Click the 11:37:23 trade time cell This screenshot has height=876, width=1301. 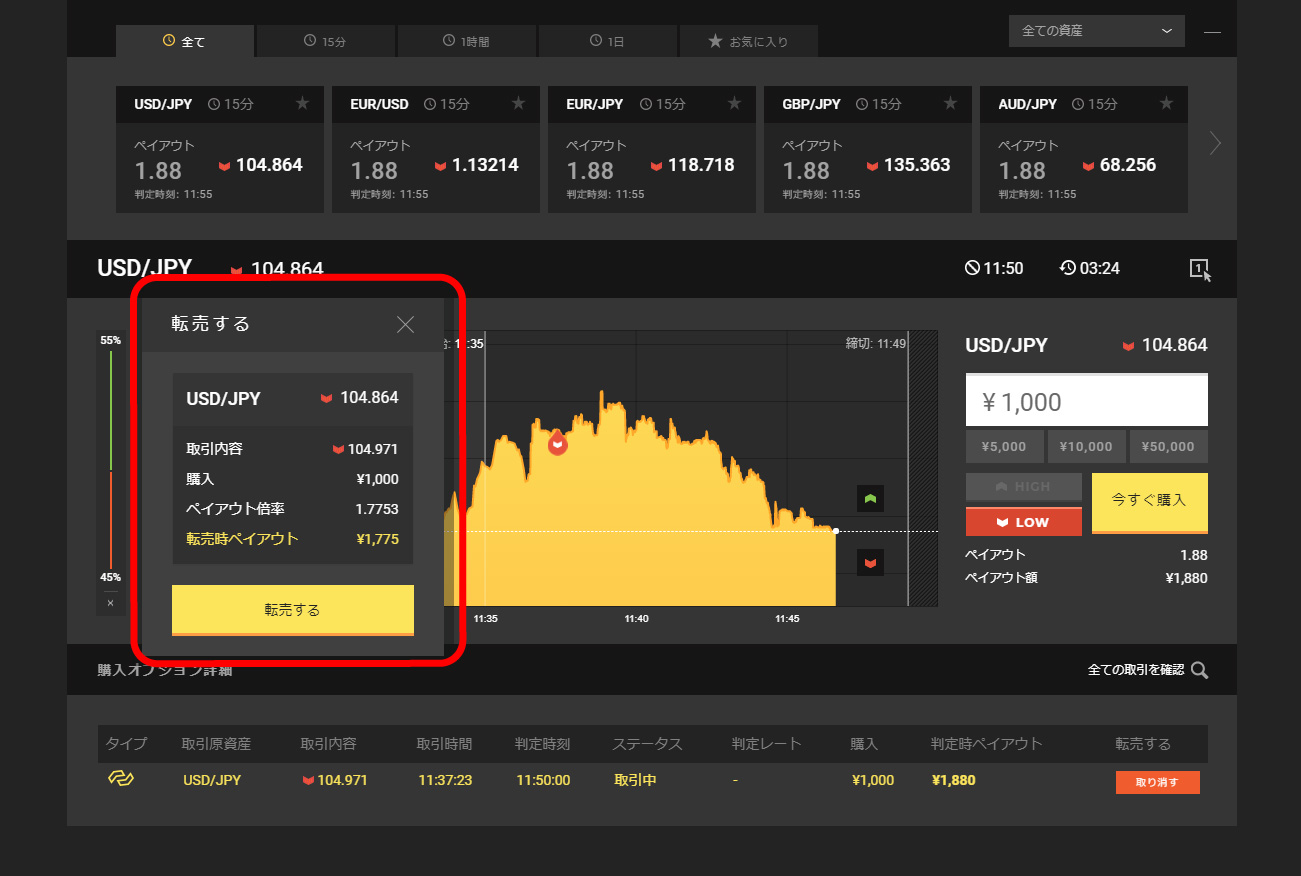[446, 780]
